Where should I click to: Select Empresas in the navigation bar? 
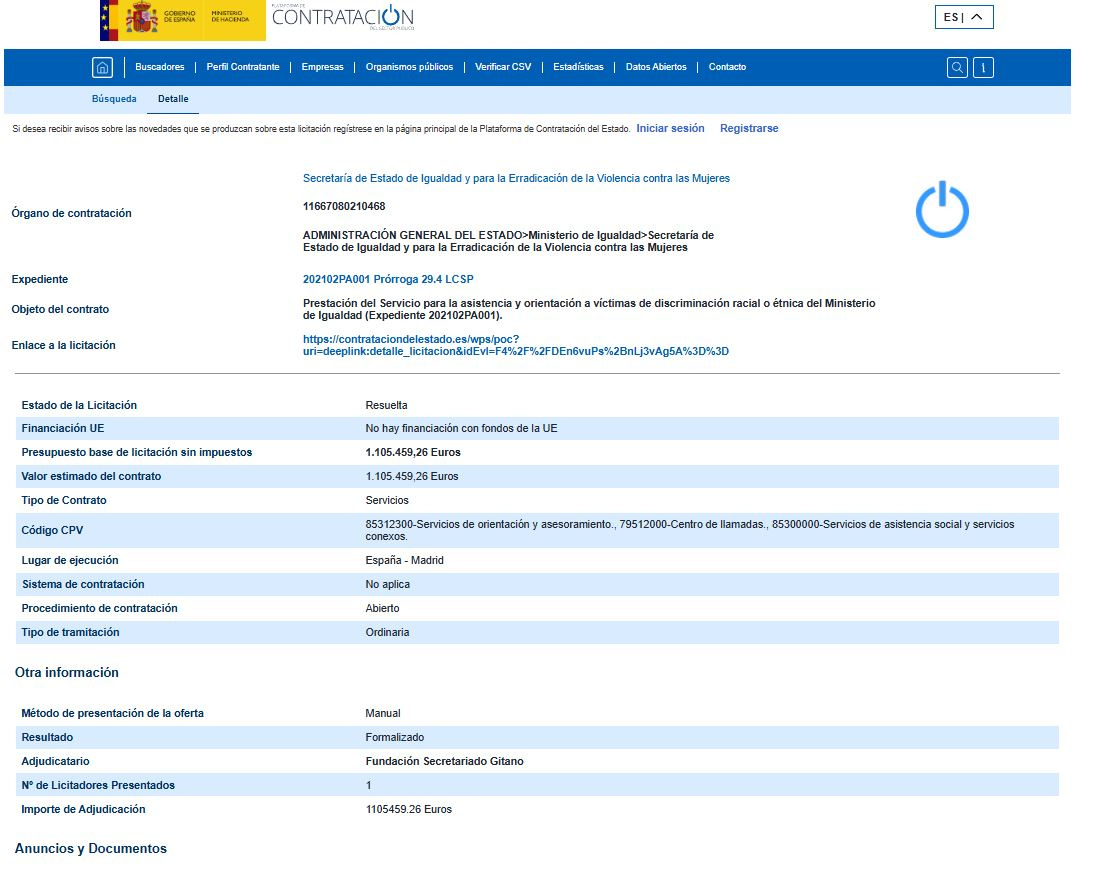coord(322,67)
